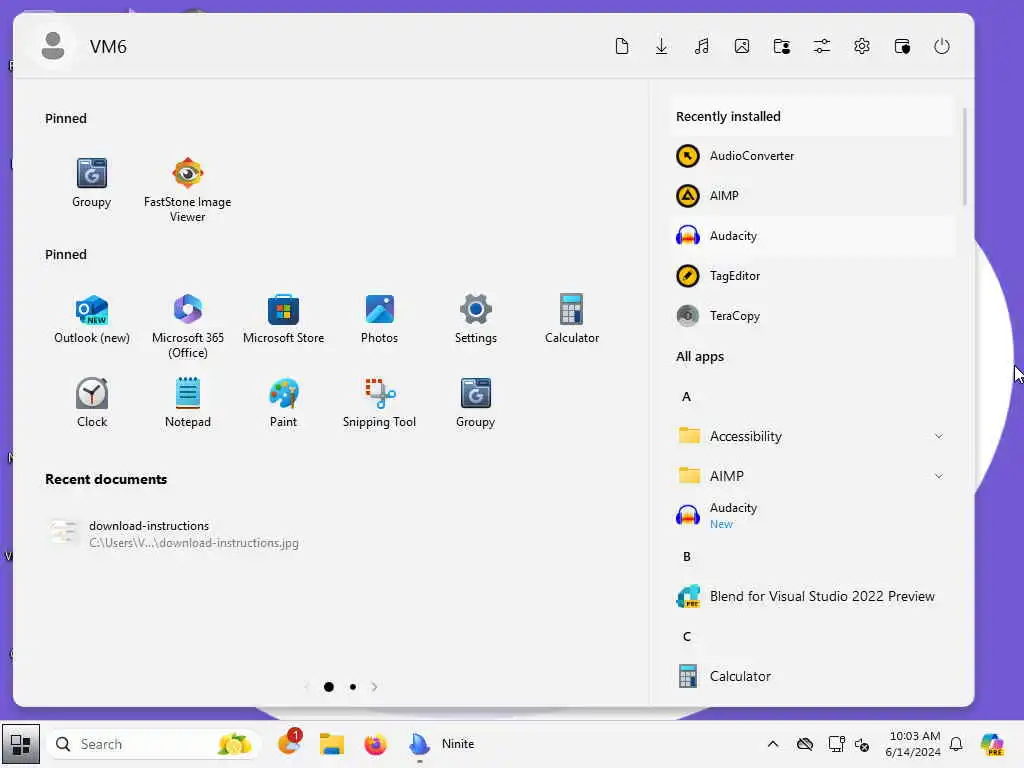Viewport: 1024px width, 768px height.
Task: Open the Accessibility folder in All apps
Action: coord(812,436)
